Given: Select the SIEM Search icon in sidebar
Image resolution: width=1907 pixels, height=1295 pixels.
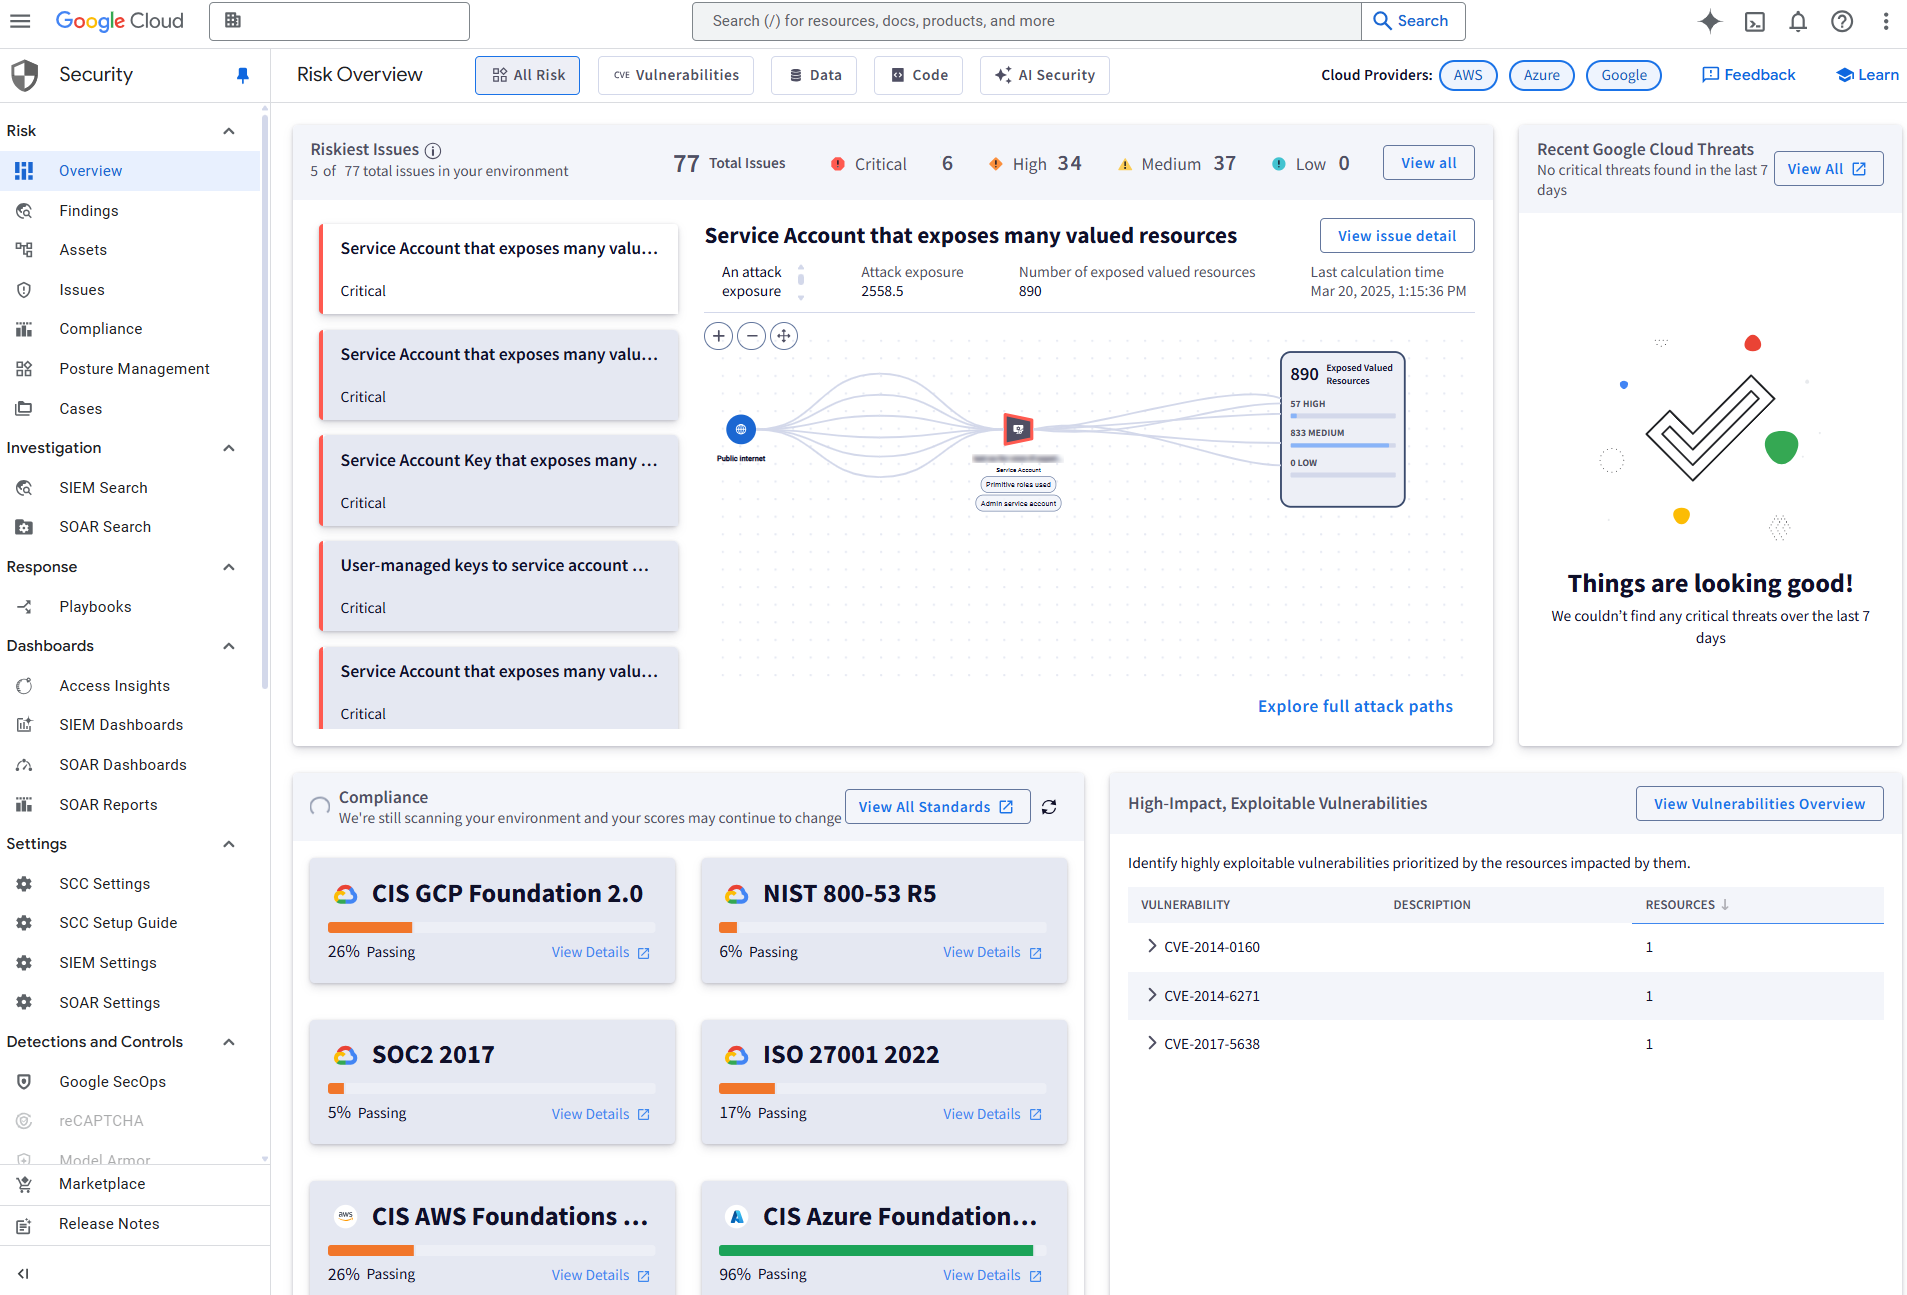Looking at the screenshot, I should [x=24, y=487].
